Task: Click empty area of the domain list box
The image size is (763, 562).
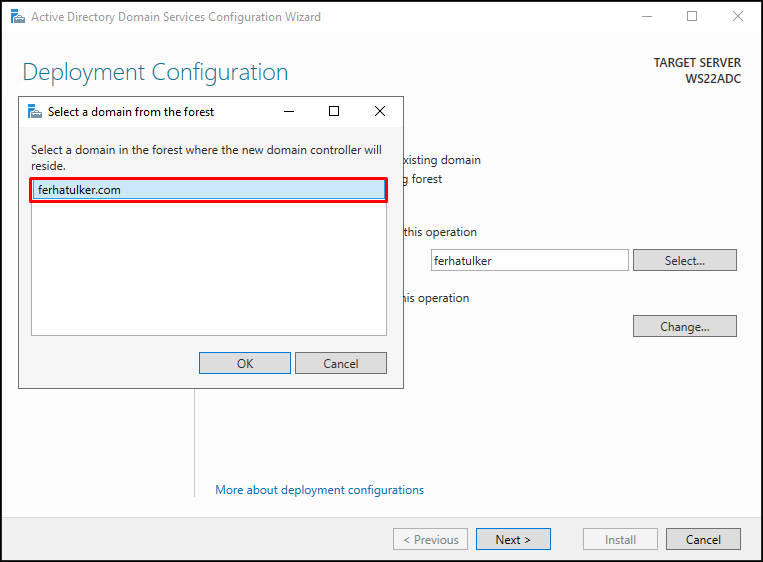Action: (x=209, y=268)
